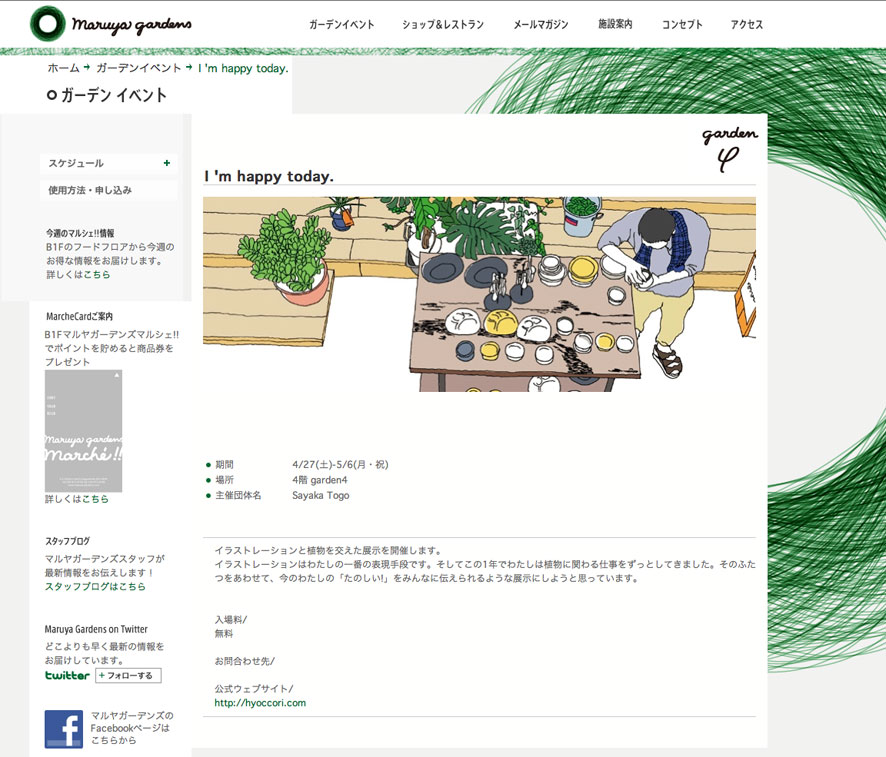Click the ガーデンイベント breadcrumb link

[138, 68]
